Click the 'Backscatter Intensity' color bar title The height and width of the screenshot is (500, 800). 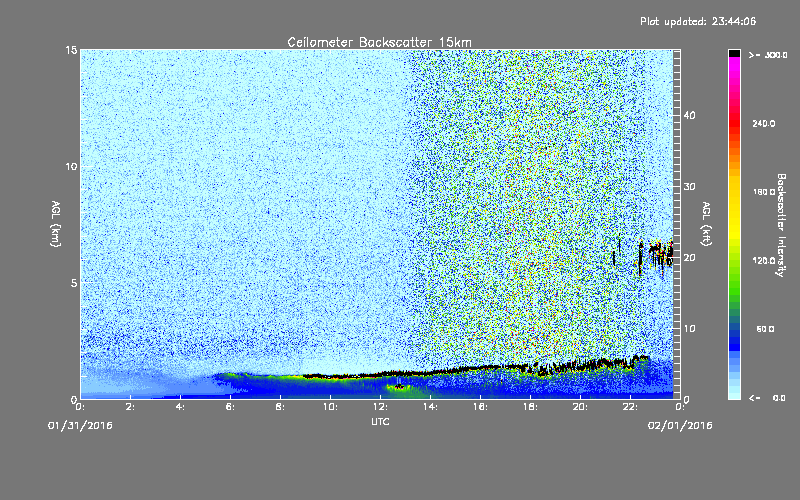[781, 225]
